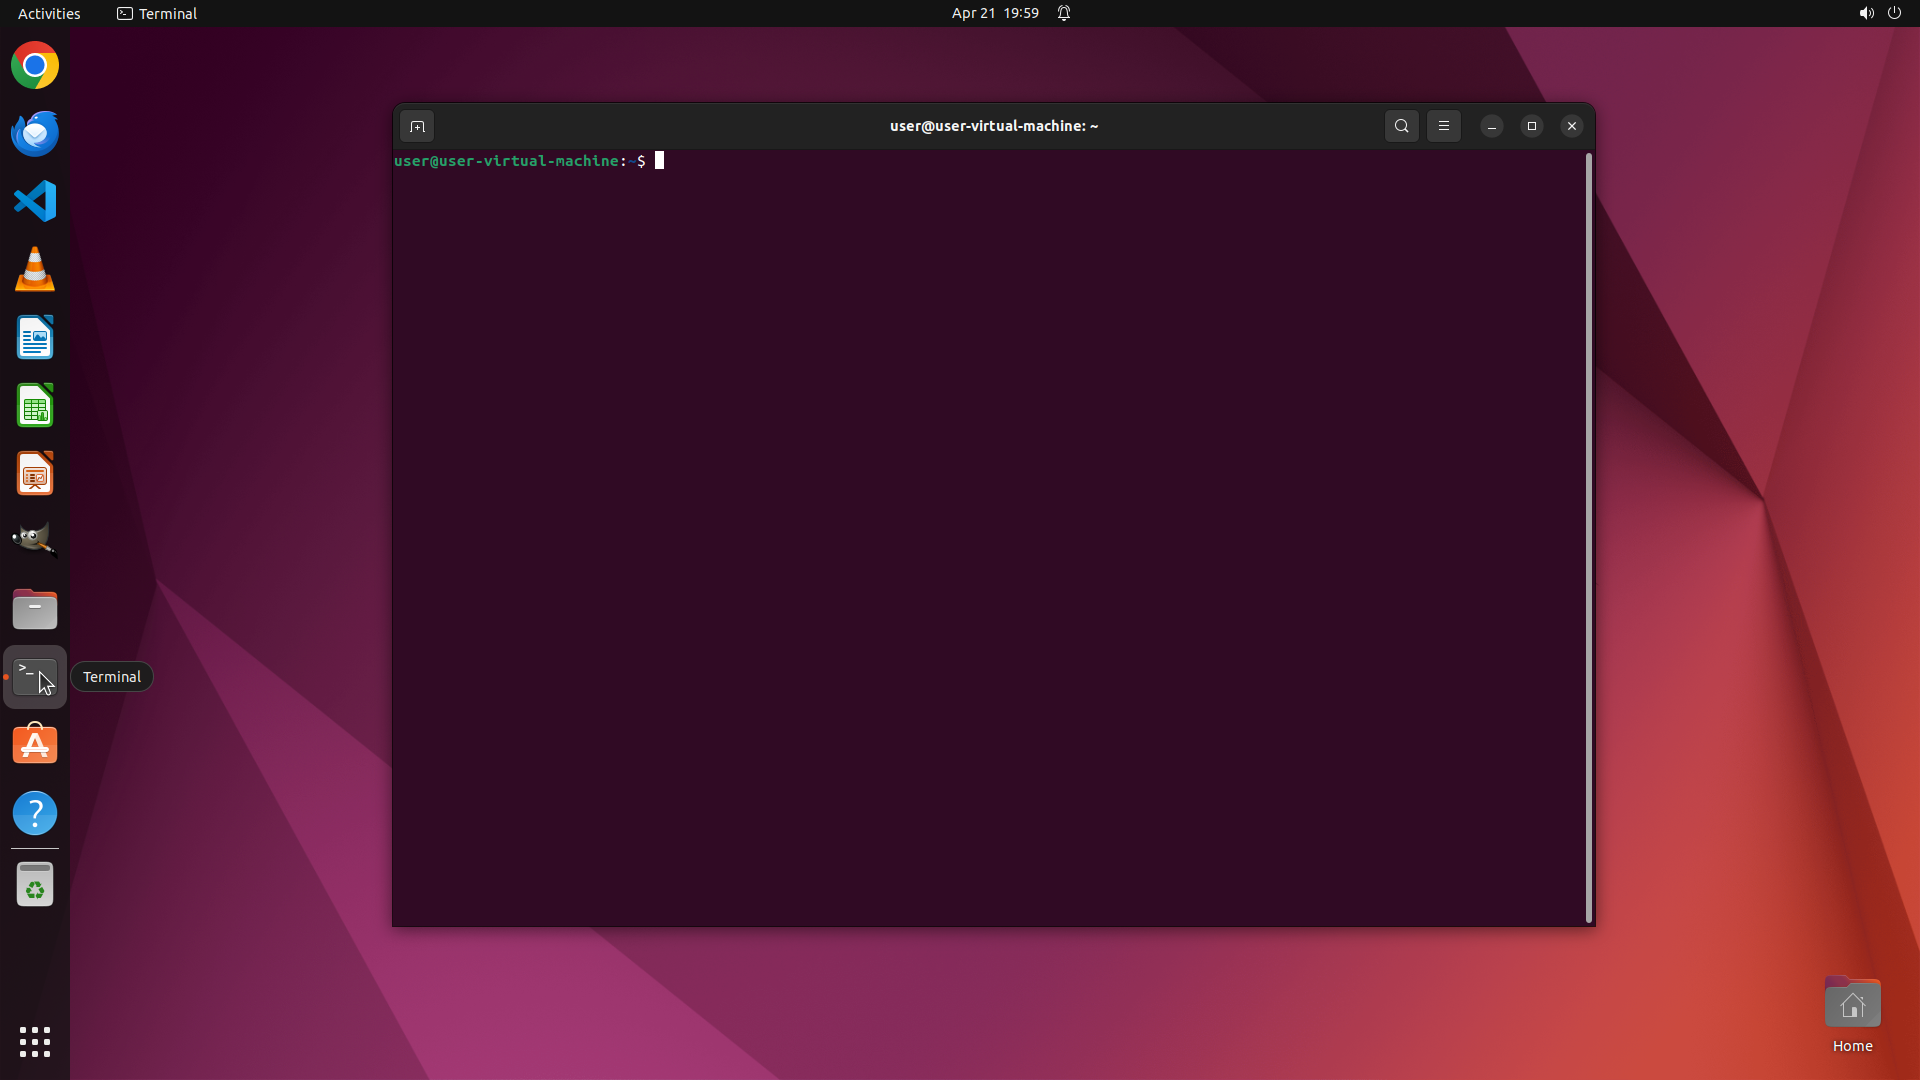1920x1080 pixels.
Task: Open system volume and power menu
Action: [x=1879, y=13]
